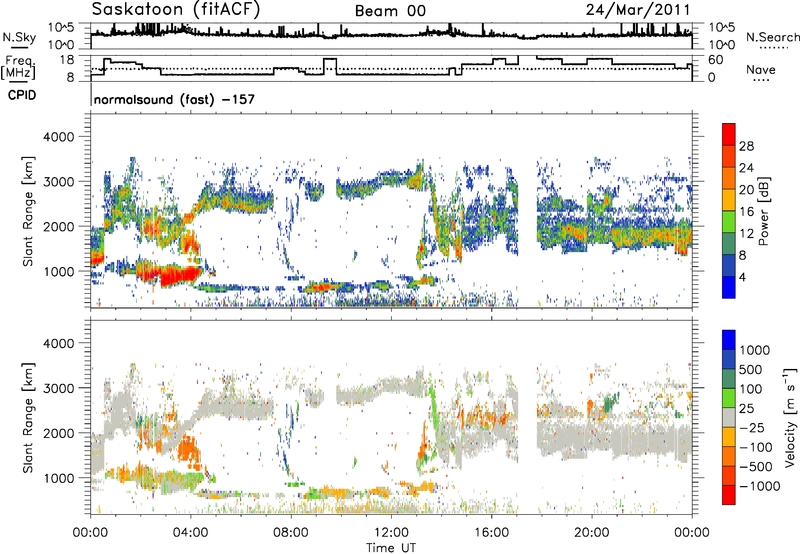This screenshot has height=554, width=800.
Task: Click the dotted line legend under N.Search
Action: (x=774, y=47)
